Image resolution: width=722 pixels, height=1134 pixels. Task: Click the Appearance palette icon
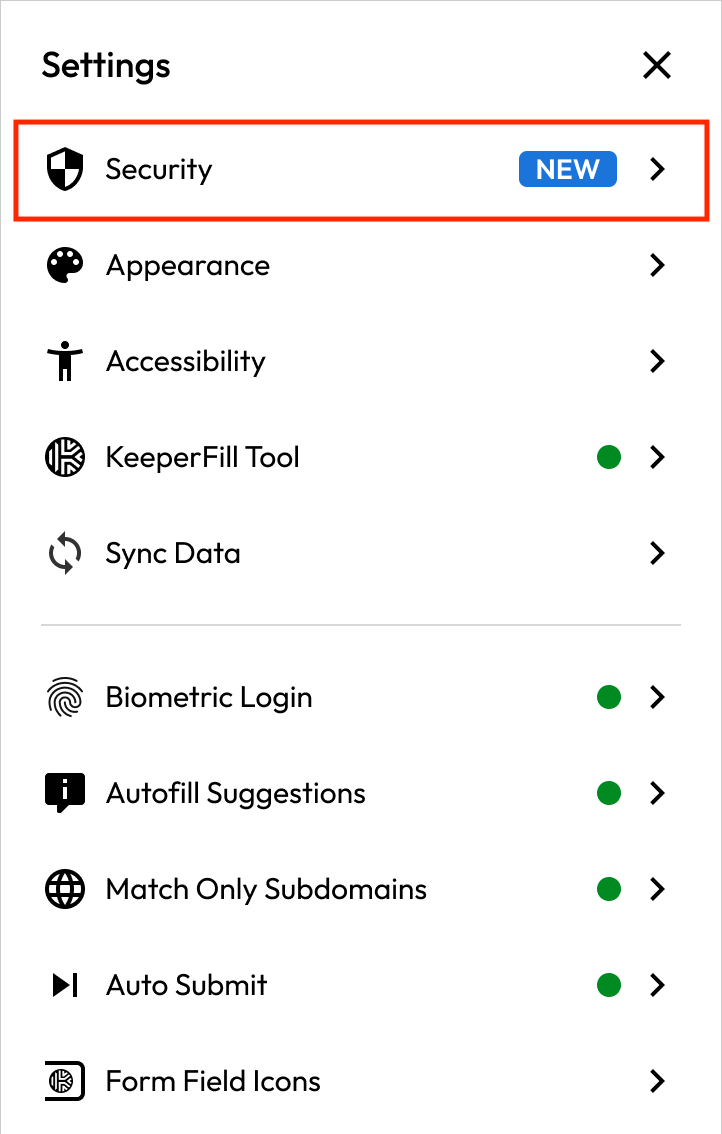pyautogui.click(x=65, y=265)
